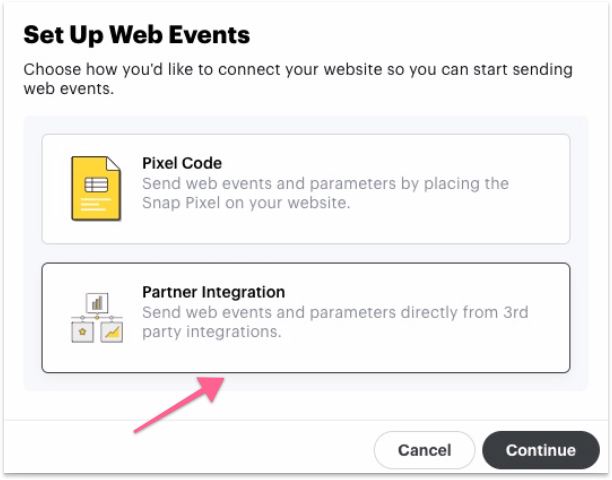
Task: Click the Snap Pixel description text
Action: [325, 193]
